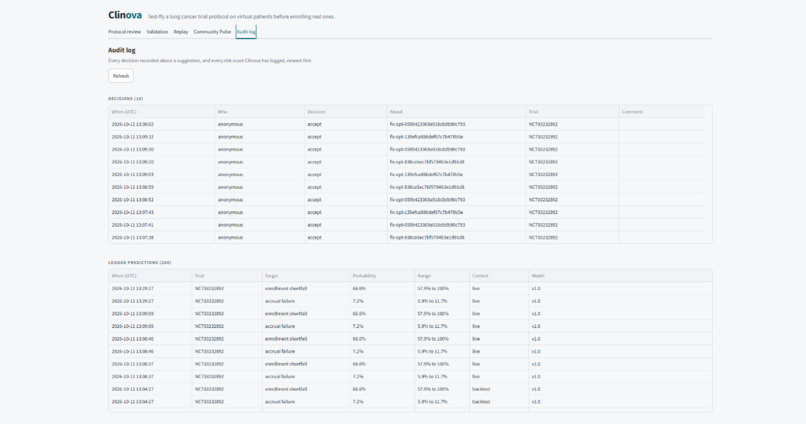Click Trial header in Logged predictions table
This screenshot has height=424, width=806.
pos(199,276)
